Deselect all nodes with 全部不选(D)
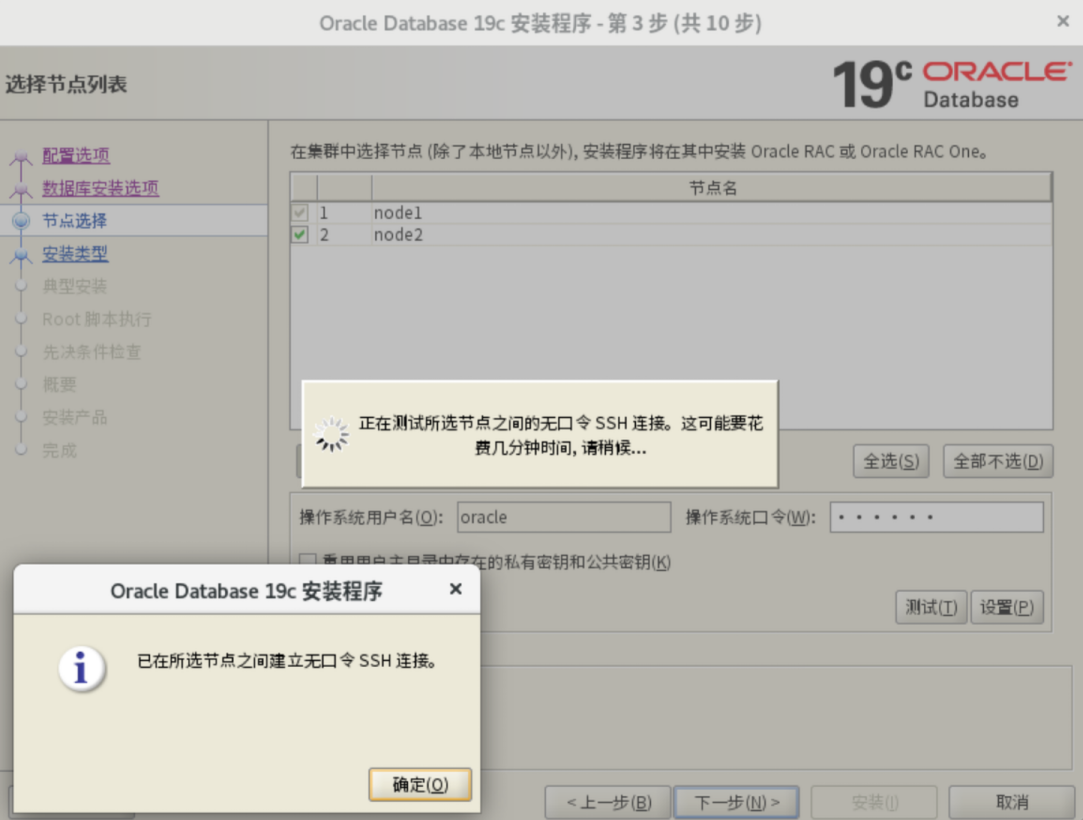The height and width of the screenshot is (820, 1083). 997,461
